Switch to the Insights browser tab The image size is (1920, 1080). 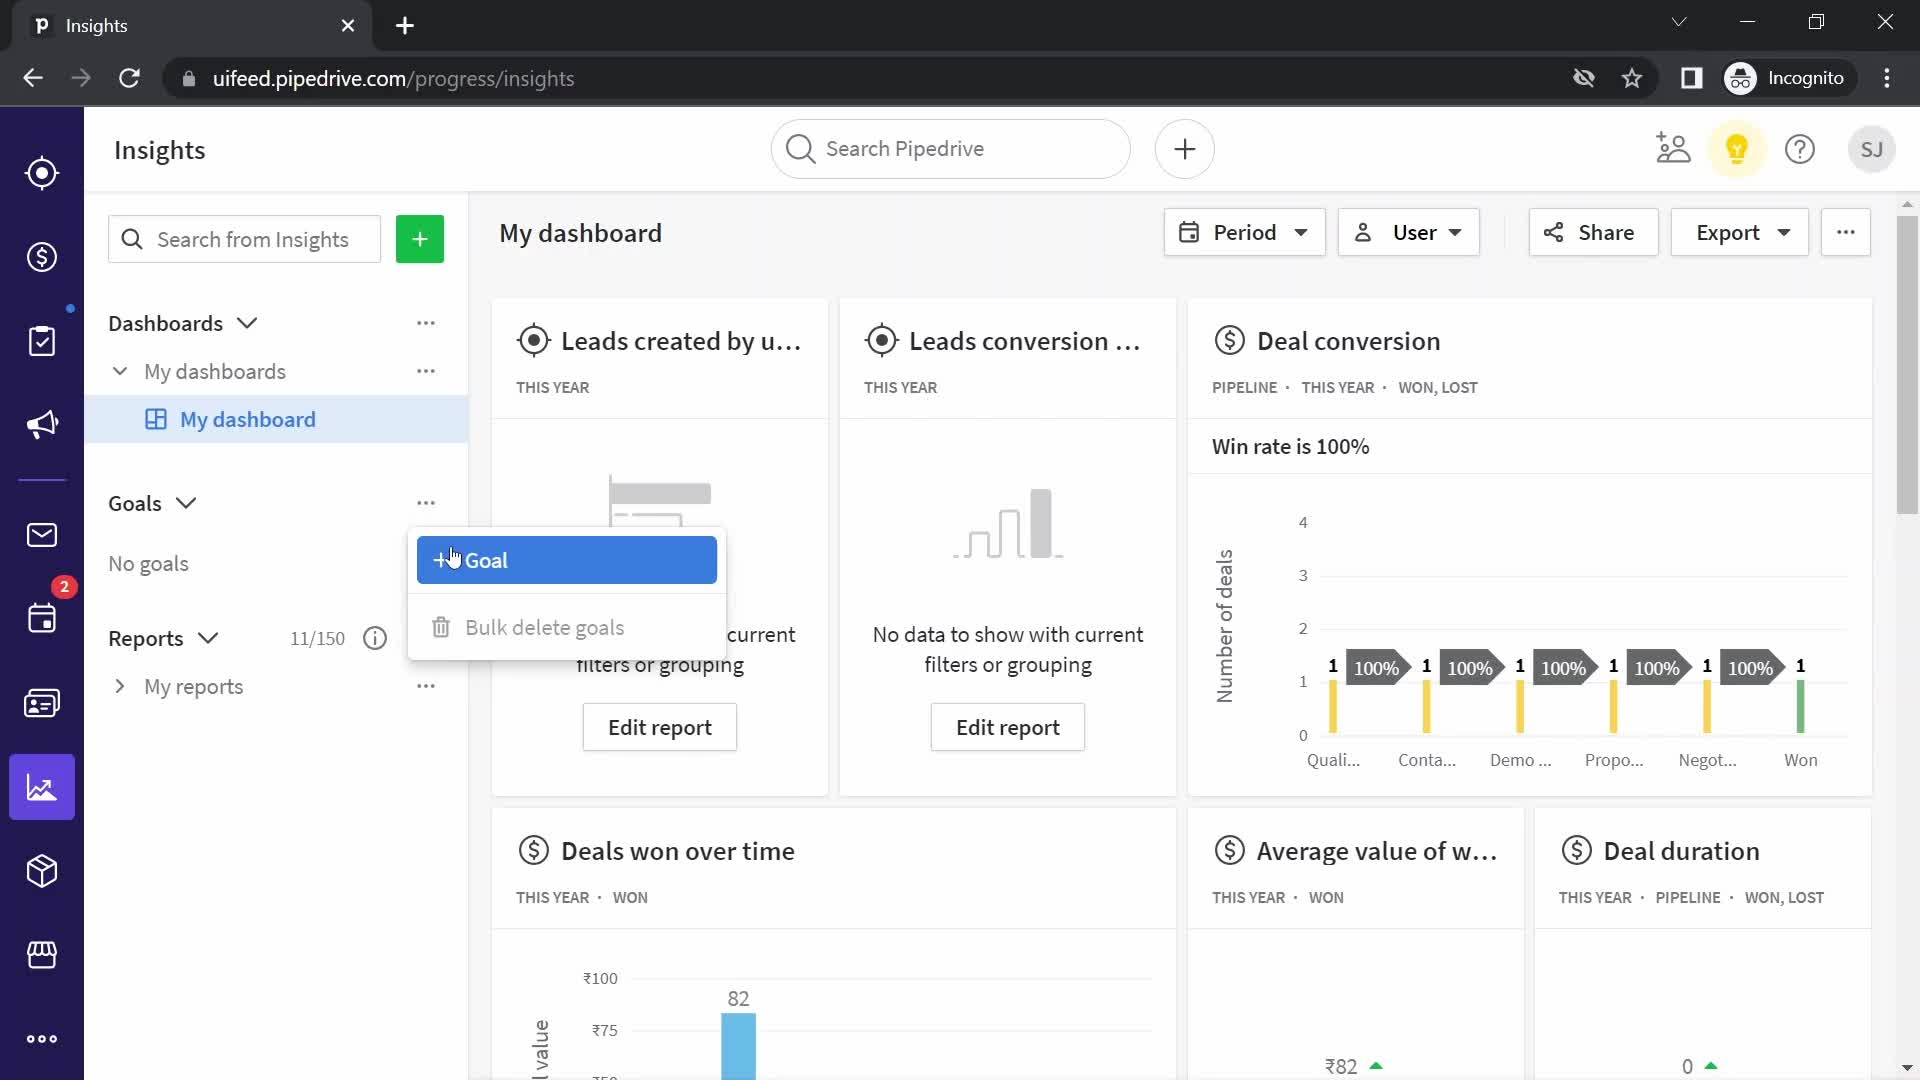tap(190, 26)
